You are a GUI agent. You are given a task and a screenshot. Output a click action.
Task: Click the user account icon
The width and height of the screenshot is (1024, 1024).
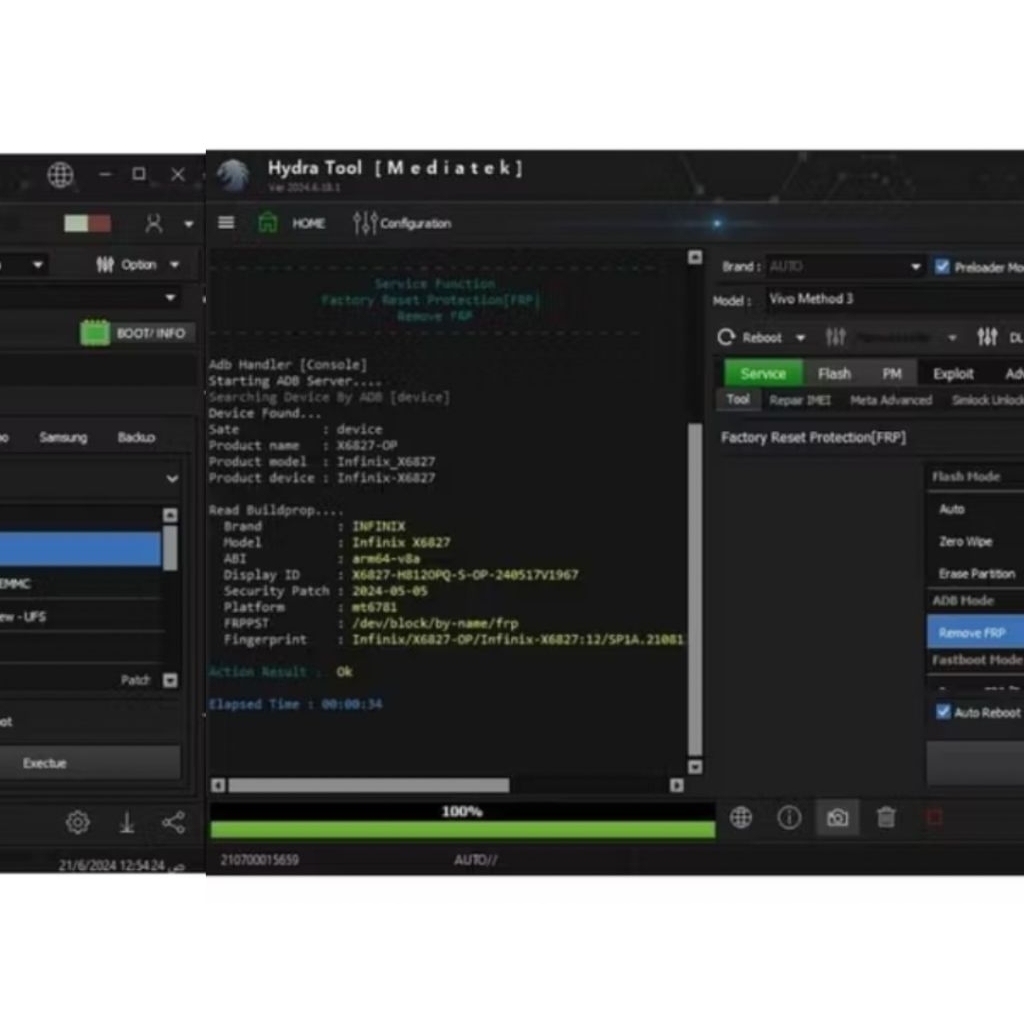click(x=154, y=223)
